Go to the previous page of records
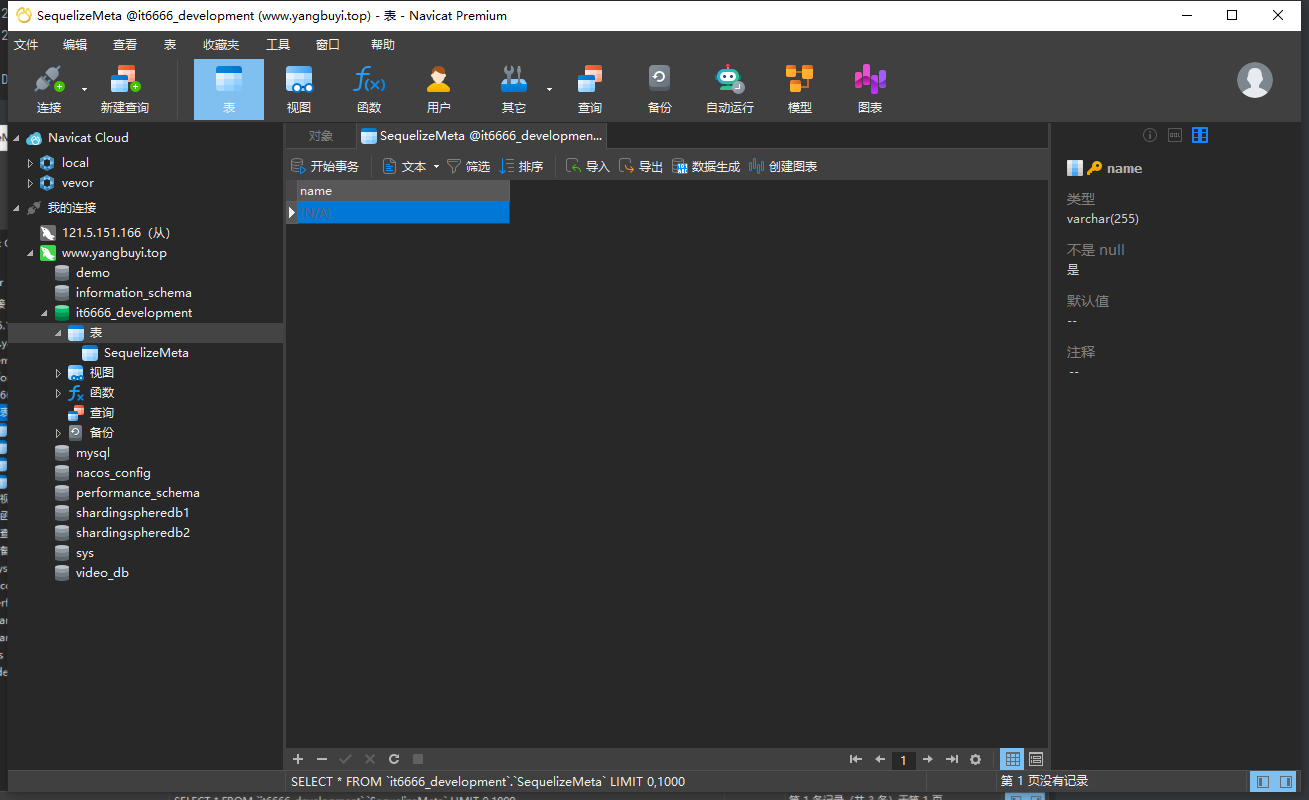 880,760
